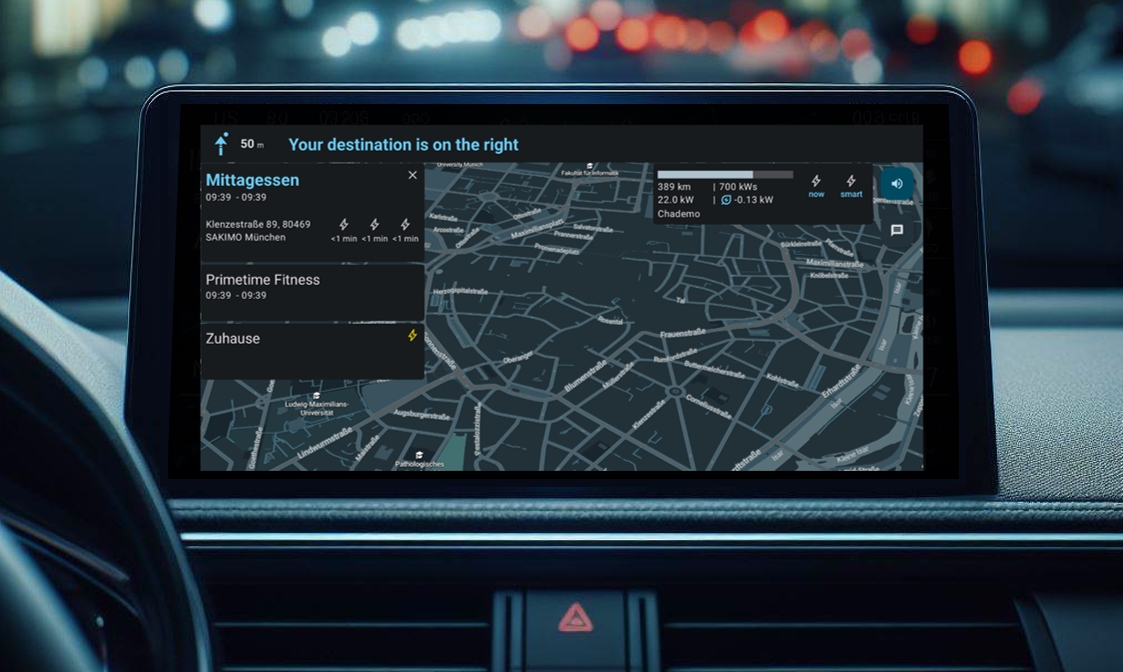Tap 'Erhardtstraße' label on the map
This screenshot has width=1123, height=672.
[841, 381]
